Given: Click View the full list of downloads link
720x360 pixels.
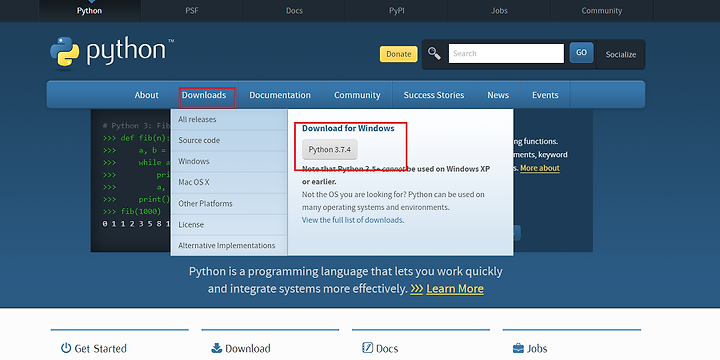Looking at the screenshot, I should 352,220.
